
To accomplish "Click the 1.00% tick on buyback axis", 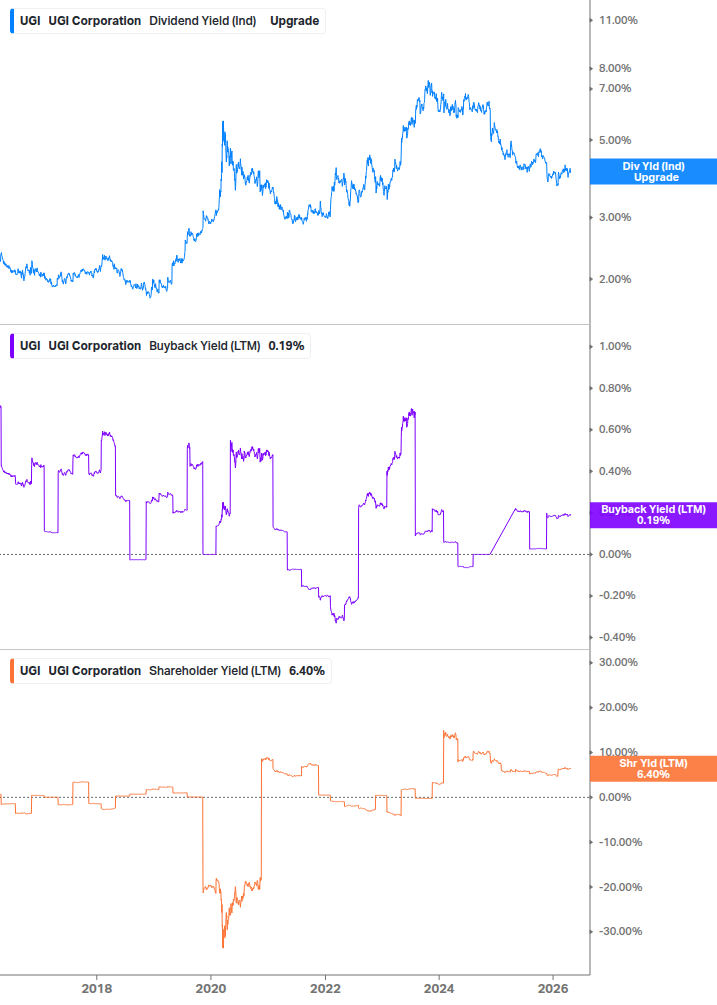I will tap(615, 346).
